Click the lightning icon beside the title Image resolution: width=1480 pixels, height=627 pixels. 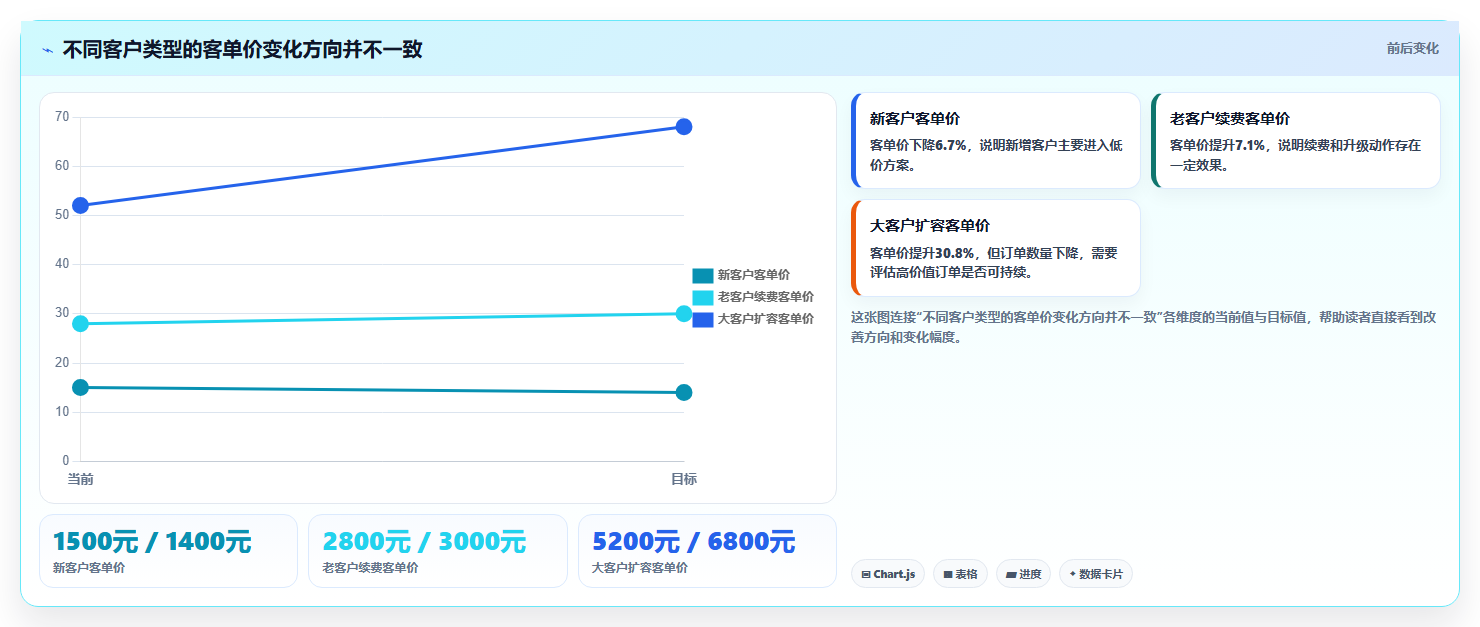[47, 50]
